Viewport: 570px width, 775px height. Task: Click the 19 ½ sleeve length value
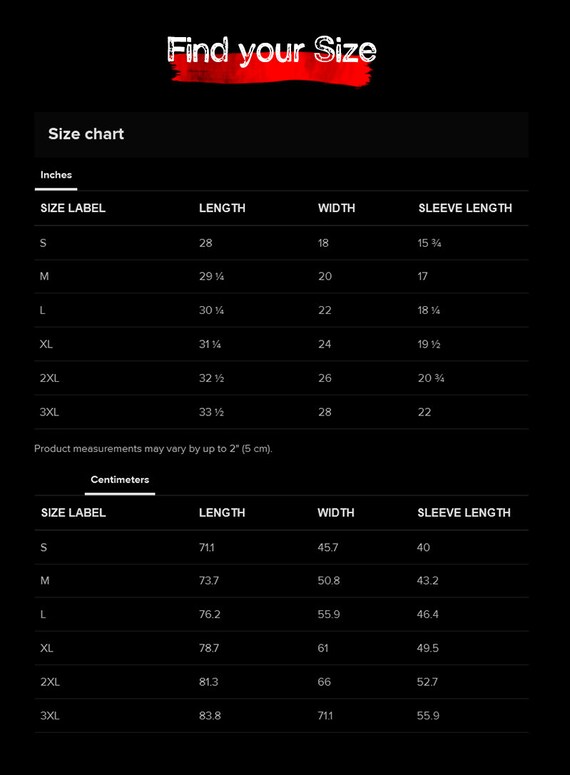pyautogui.click(x=429, y=344)
